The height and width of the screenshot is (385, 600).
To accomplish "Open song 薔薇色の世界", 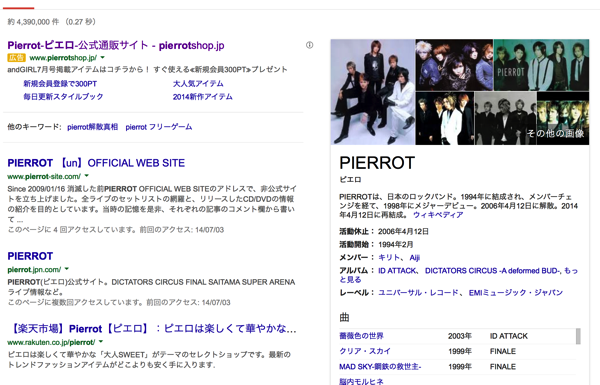I will (361, 336).
